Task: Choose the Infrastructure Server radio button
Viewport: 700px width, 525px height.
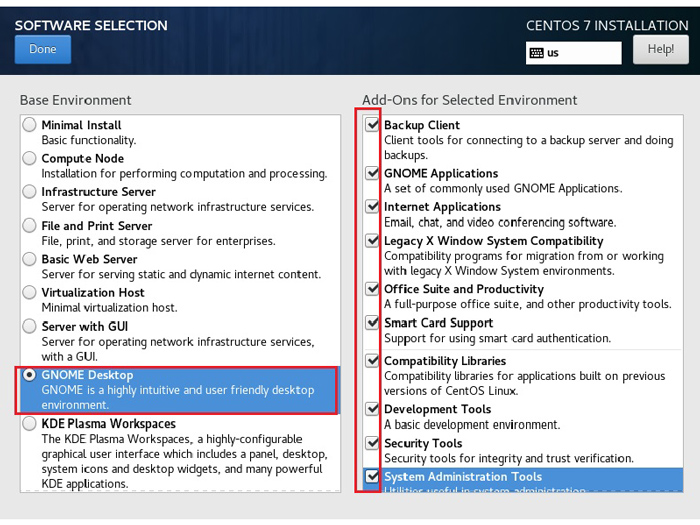Action: tap(29, 192)
